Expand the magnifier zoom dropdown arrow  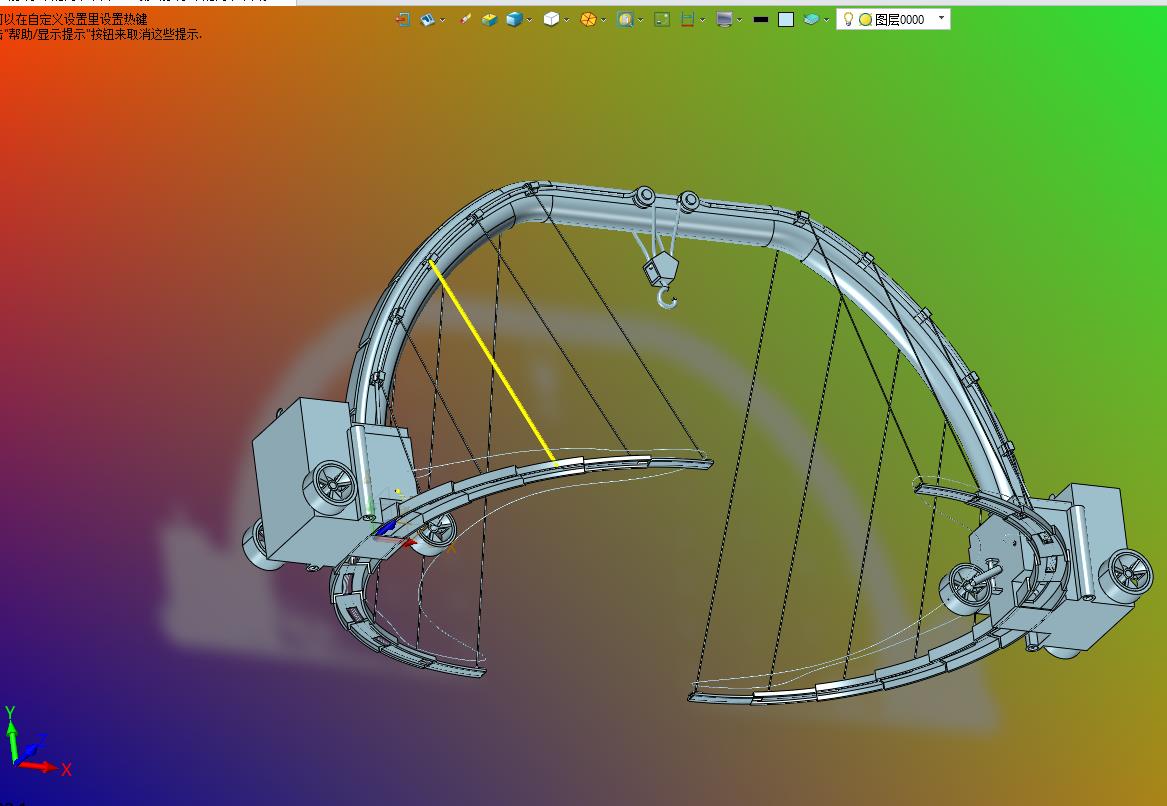(x=640, y=19)
